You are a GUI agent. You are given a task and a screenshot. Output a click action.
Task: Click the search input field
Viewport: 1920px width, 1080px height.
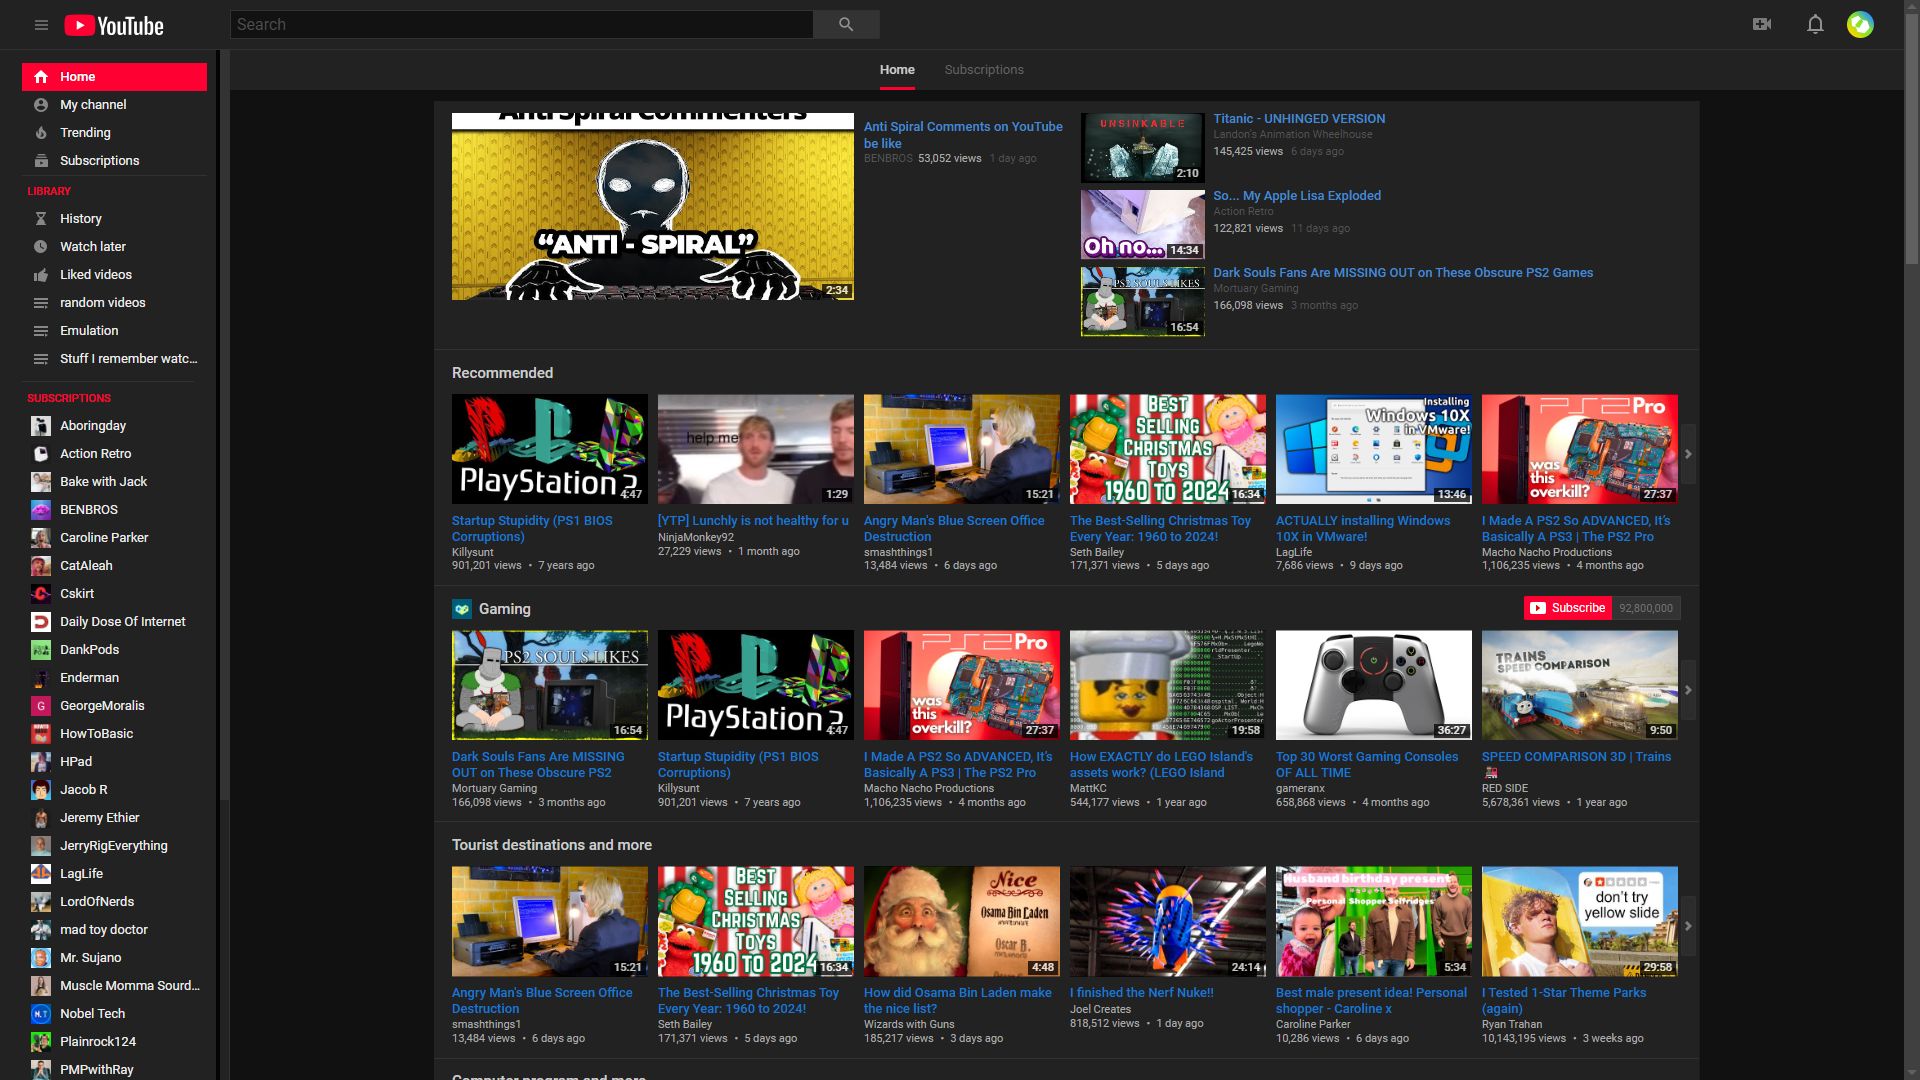[521, 24]
